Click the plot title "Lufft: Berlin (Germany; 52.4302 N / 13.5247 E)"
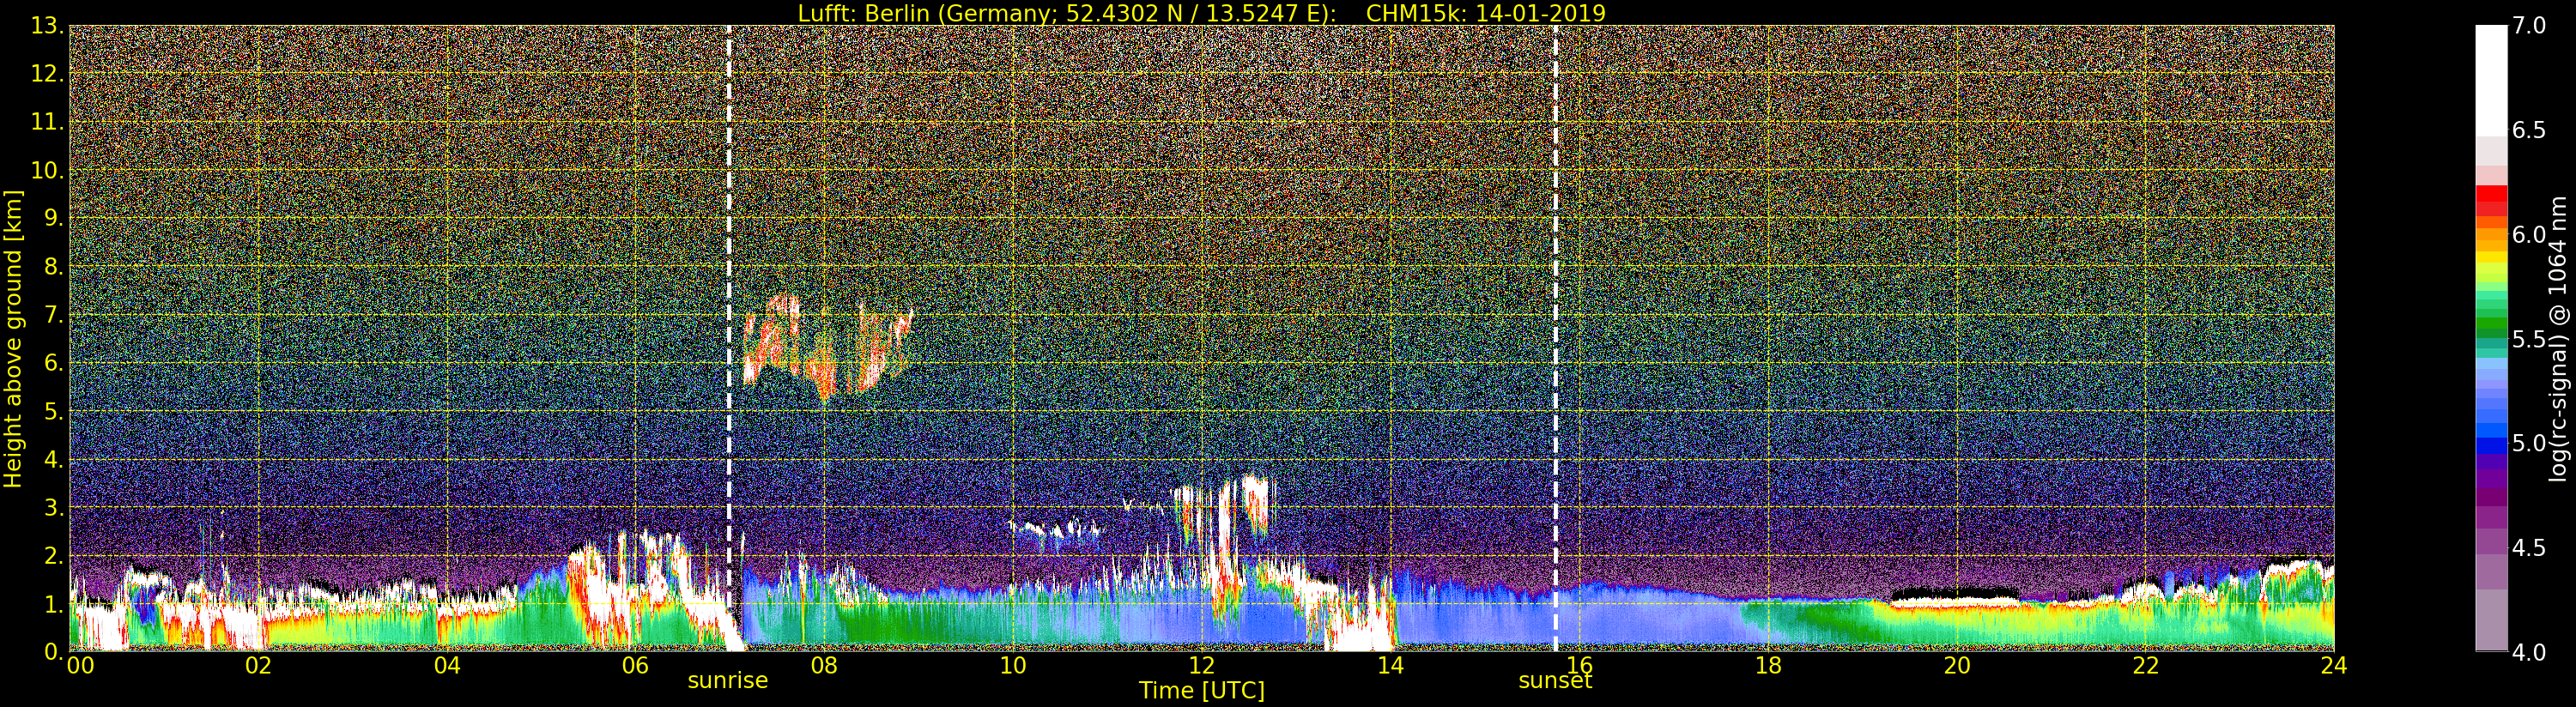 [x=1067, y=13]
